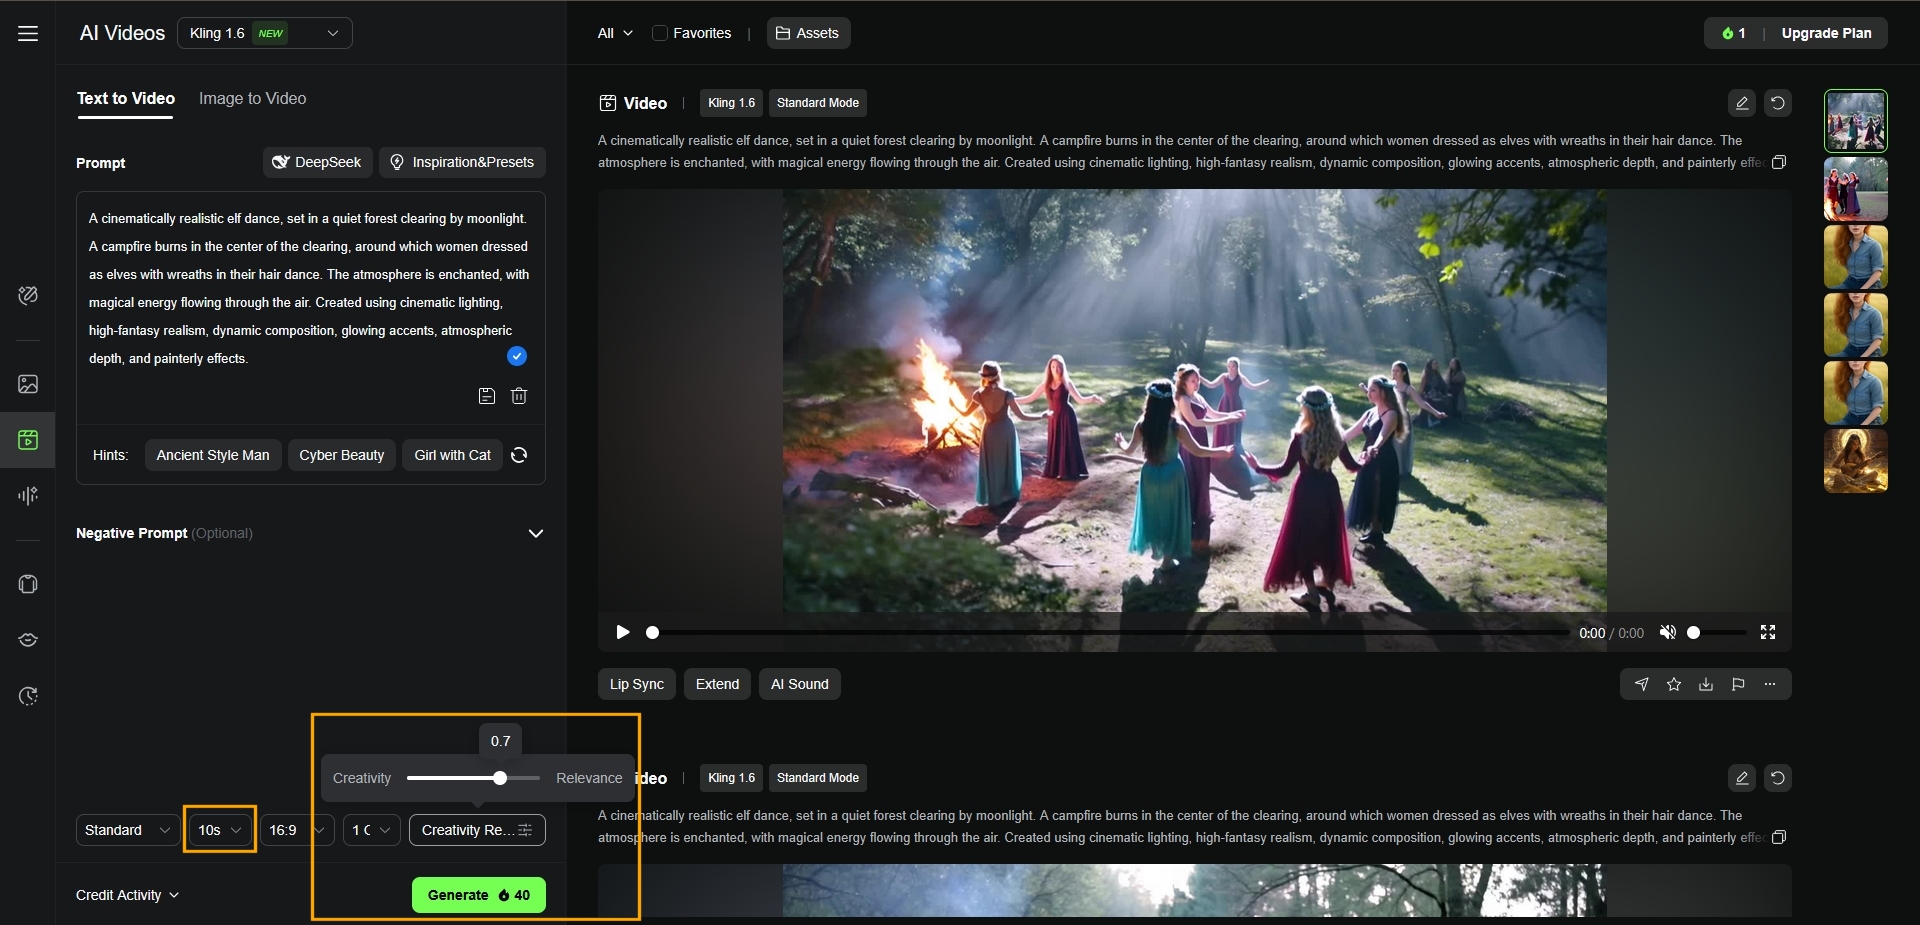Viewport: 1920px width, 925px height.
Task: Open the AI audio waveform sidebar icon
Action: tap(28, 495)
